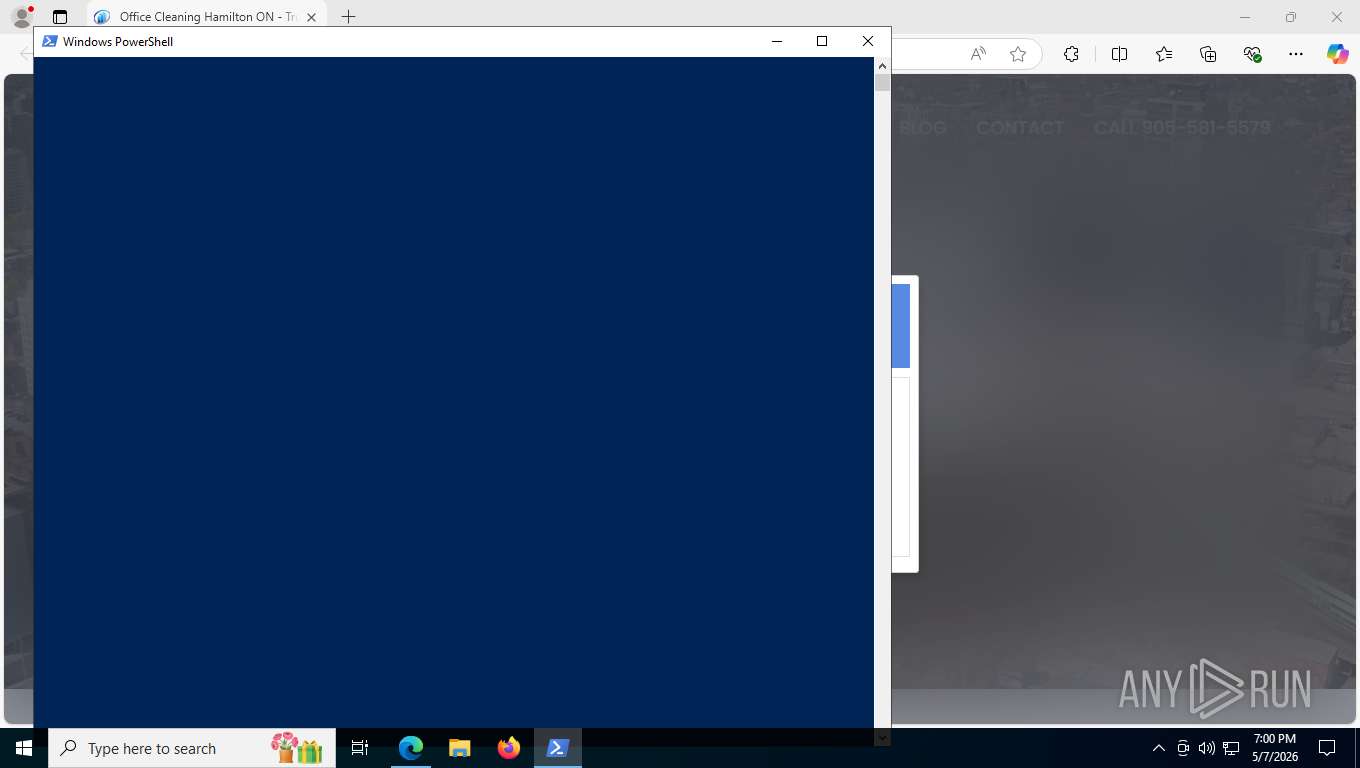Image resolution: width=1360 pixels, height=768 pixels.
Task: Open the Collections icon in Edge
Action: point(1208,54)
